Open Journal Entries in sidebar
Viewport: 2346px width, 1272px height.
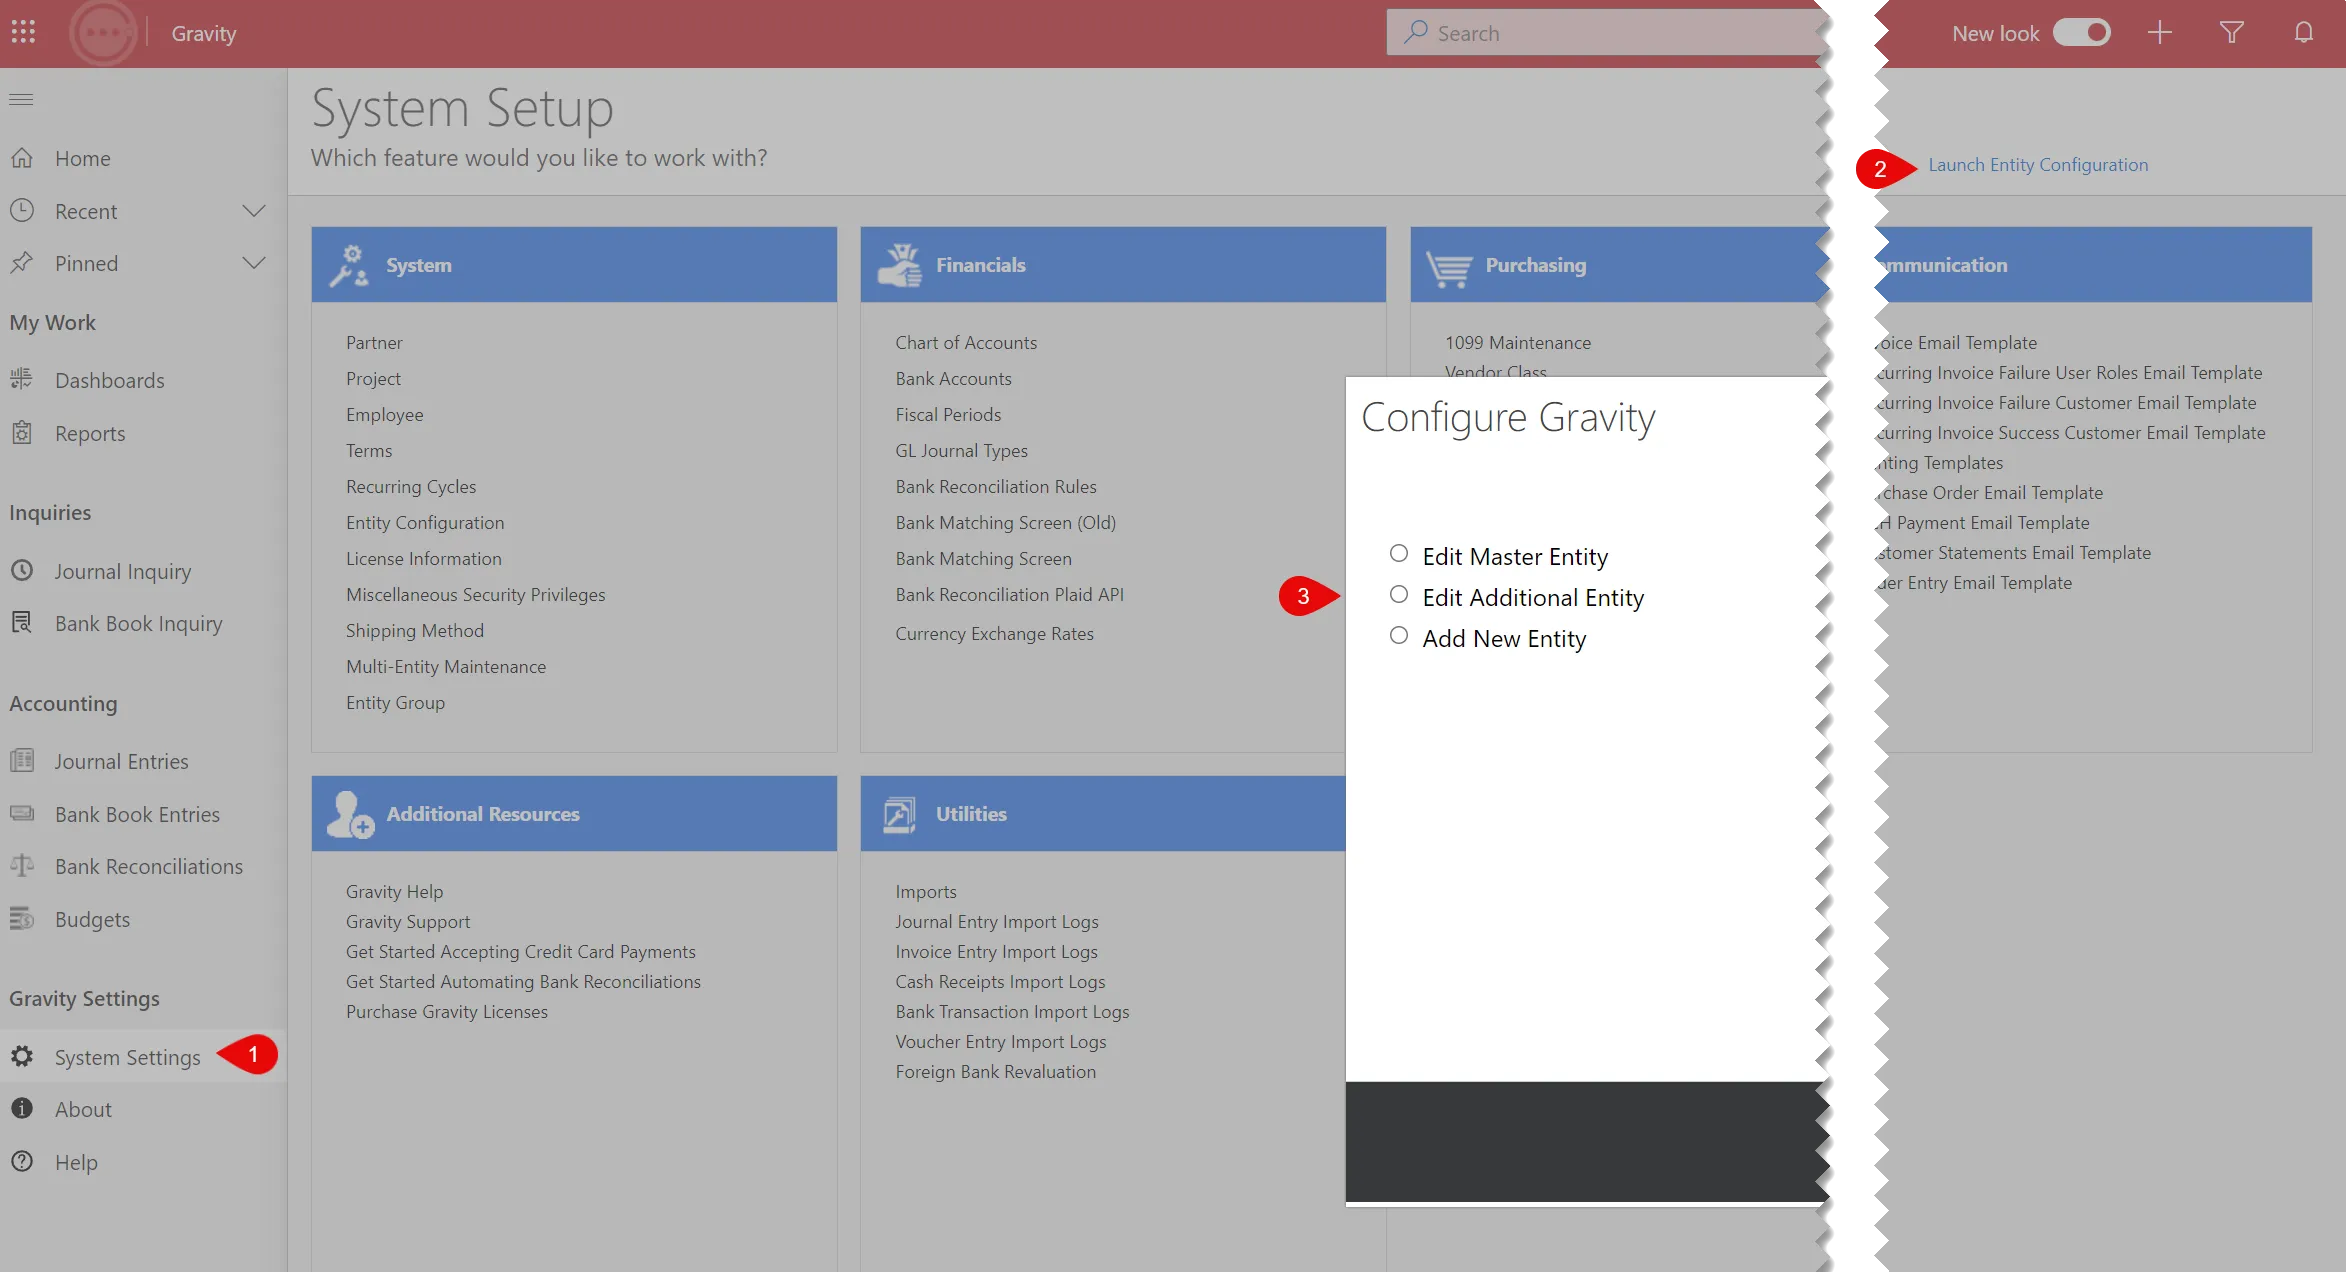coord(121,761)
